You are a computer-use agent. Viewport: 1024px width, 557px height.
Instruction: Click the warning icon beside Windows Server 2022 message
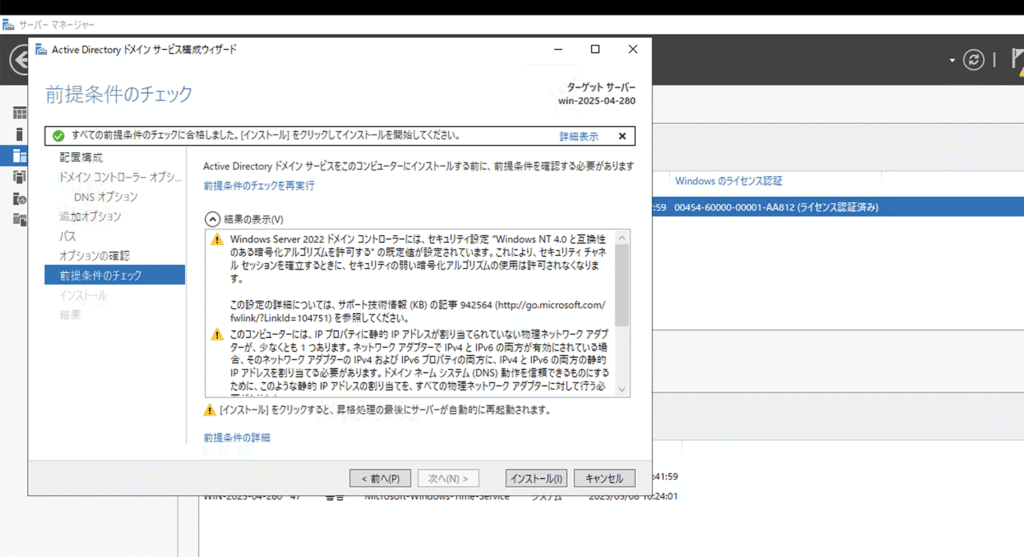tap(217, 240)
